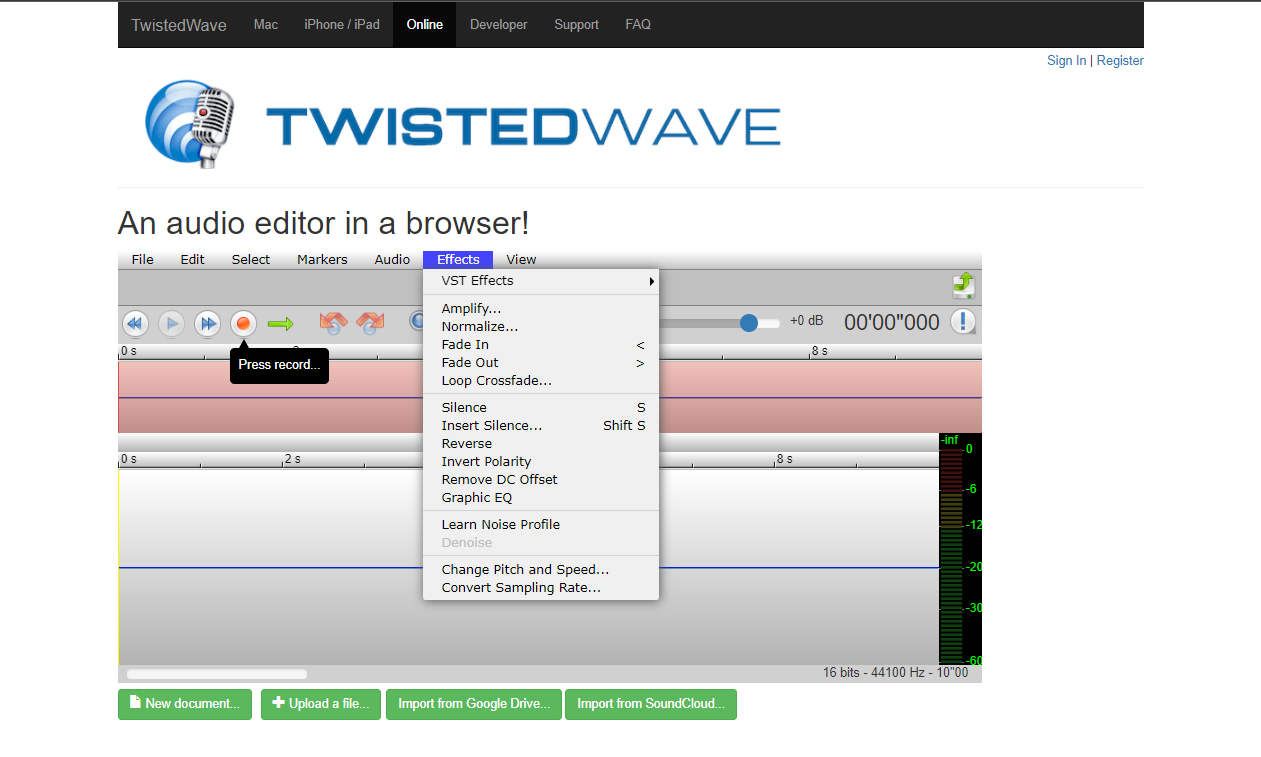Click the Register link
The width and height of the screenshot is (1261, 757).
(x=1120, y=61)
